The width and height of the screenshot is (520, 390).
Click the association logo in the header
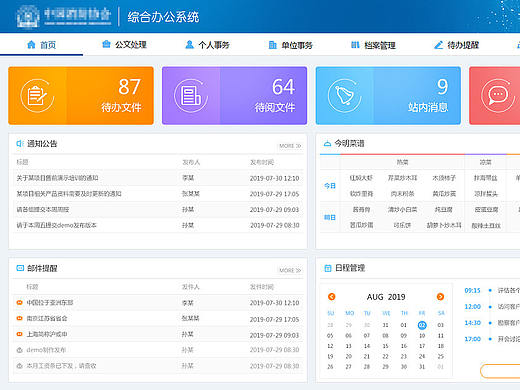pos(63,16)
